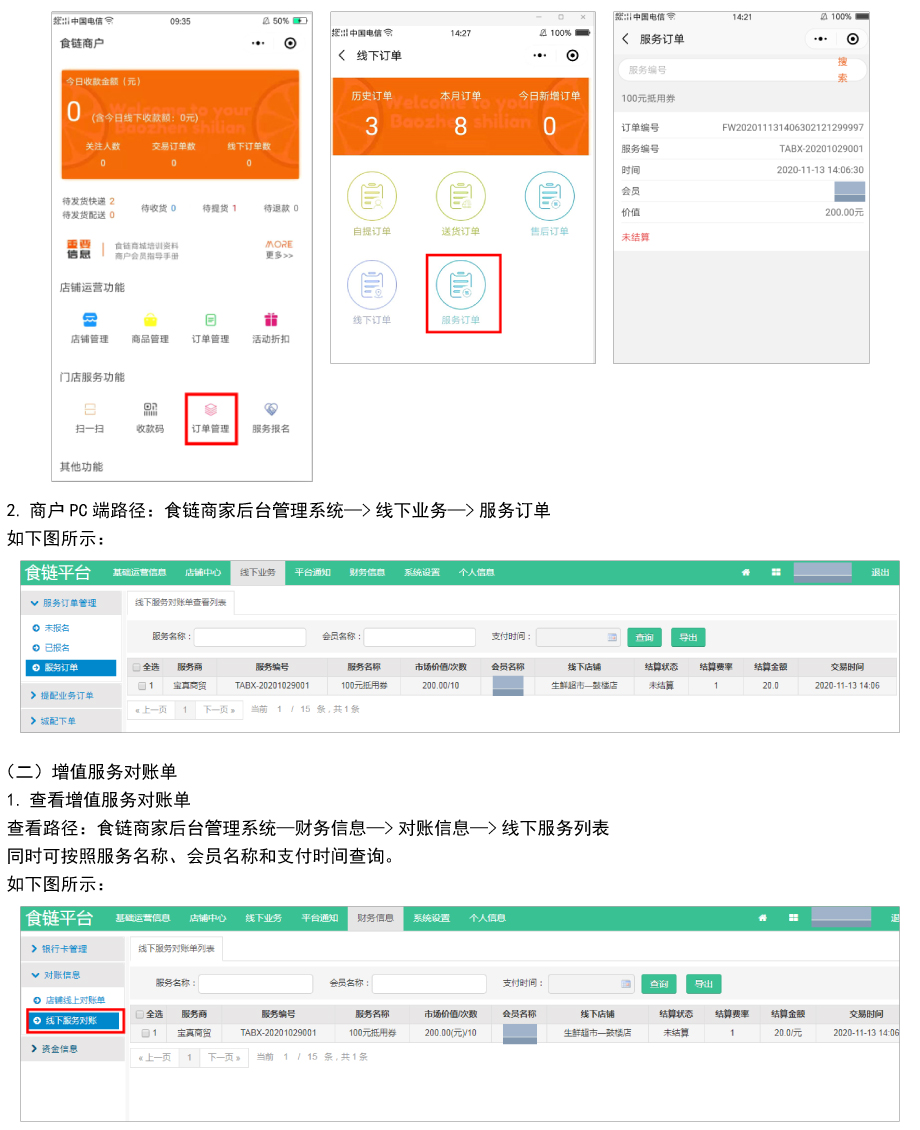Open the 收款码 QR code icon

pos(150,409)
